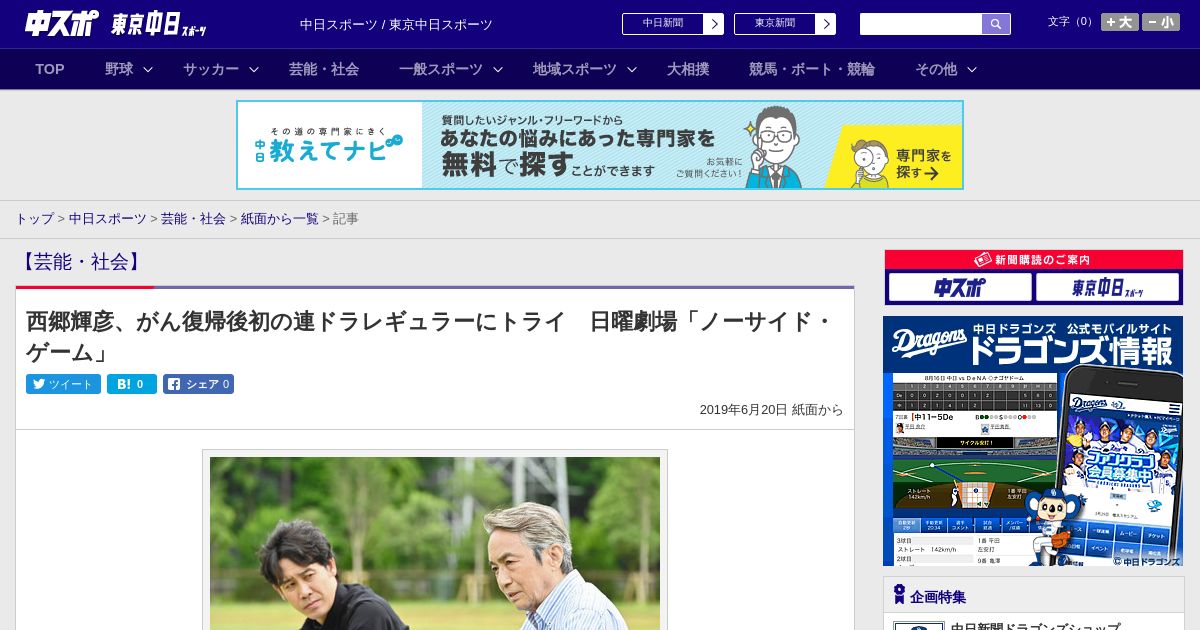Open その他 menu item
This screenshot has height=630, width=1200.
coord(936,69)
